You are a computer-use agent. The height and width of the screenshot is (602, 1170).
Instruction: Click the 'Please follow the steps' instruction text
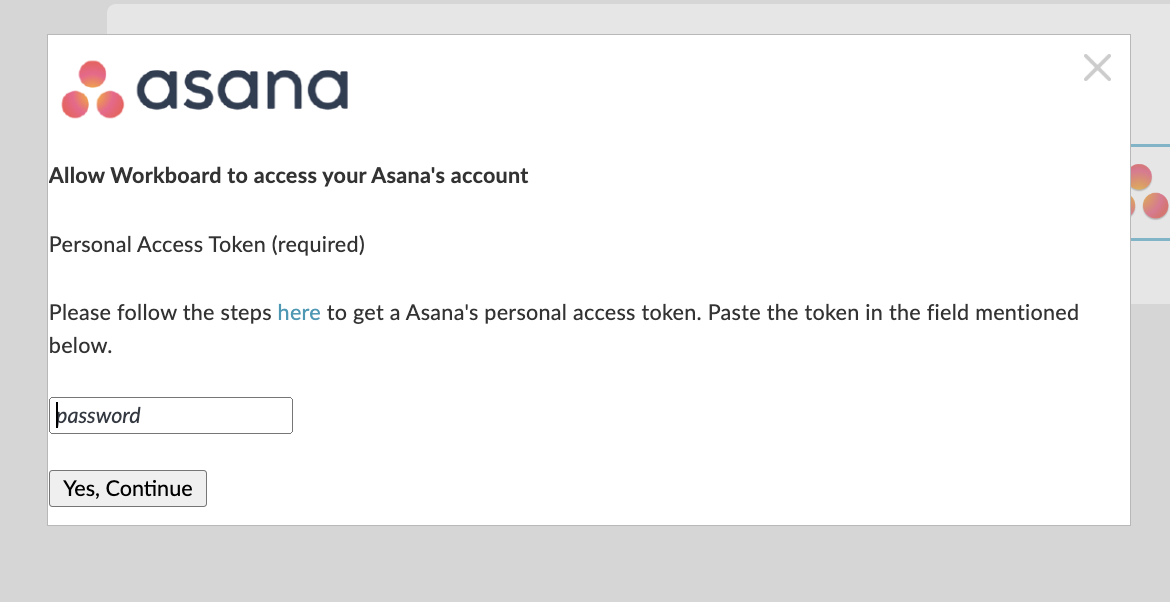tap(160, 312)
